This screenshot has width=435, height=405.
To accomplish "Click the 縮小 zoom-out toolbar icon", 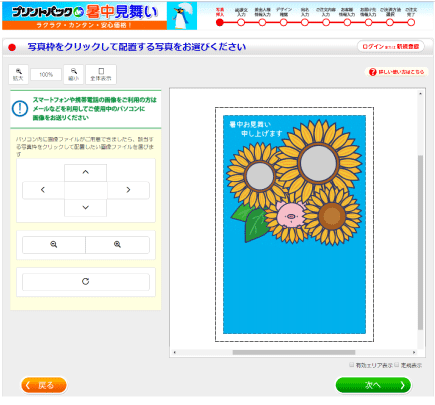I will [74, 74].
